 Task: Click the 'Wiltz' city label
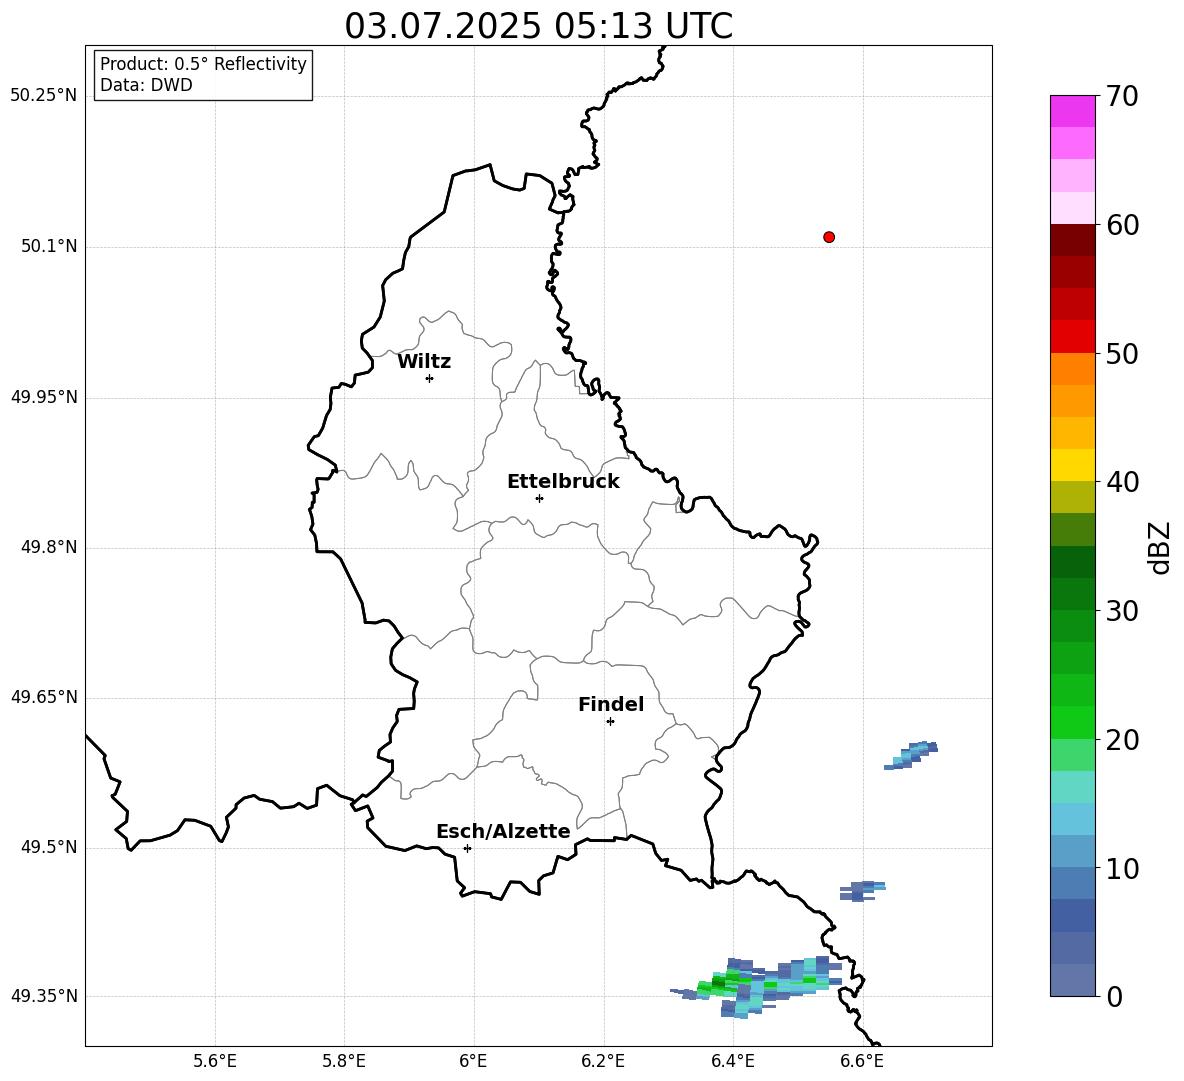pyautogui.click(x=424, y=362)
